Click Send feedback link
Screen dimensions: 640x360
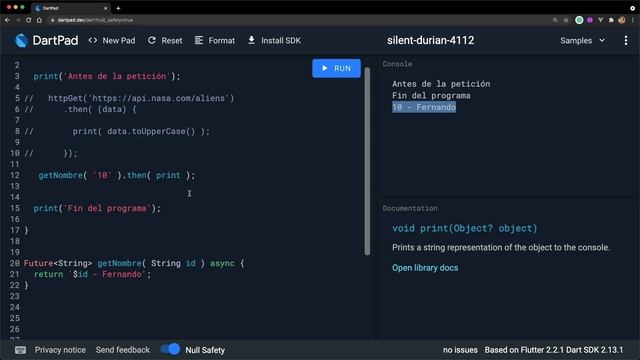(x=122, y=350)
